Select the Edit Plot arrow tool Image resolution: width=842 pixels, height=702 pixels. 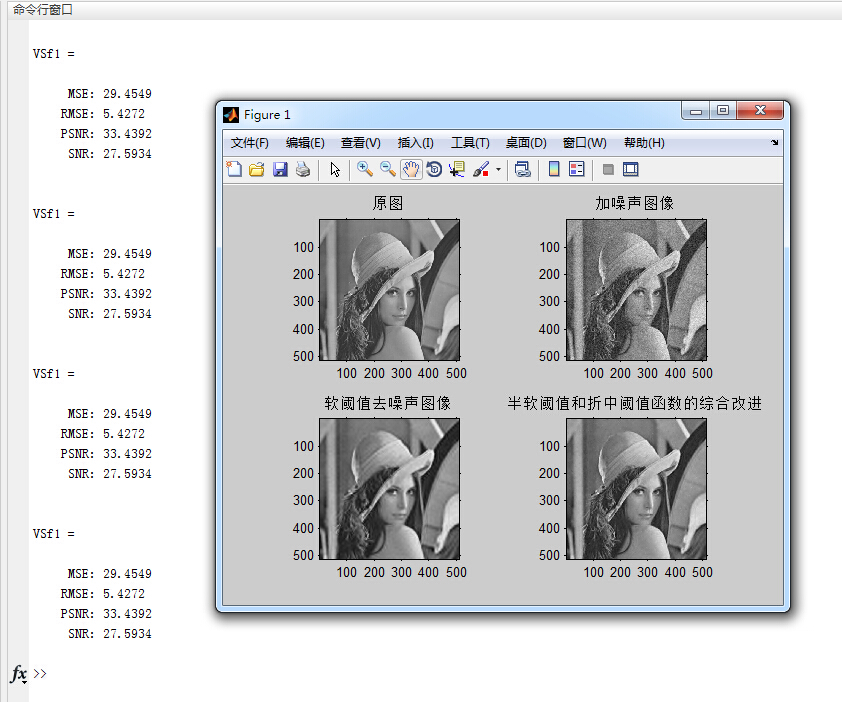pyautogui.click(x=335, y=170)
